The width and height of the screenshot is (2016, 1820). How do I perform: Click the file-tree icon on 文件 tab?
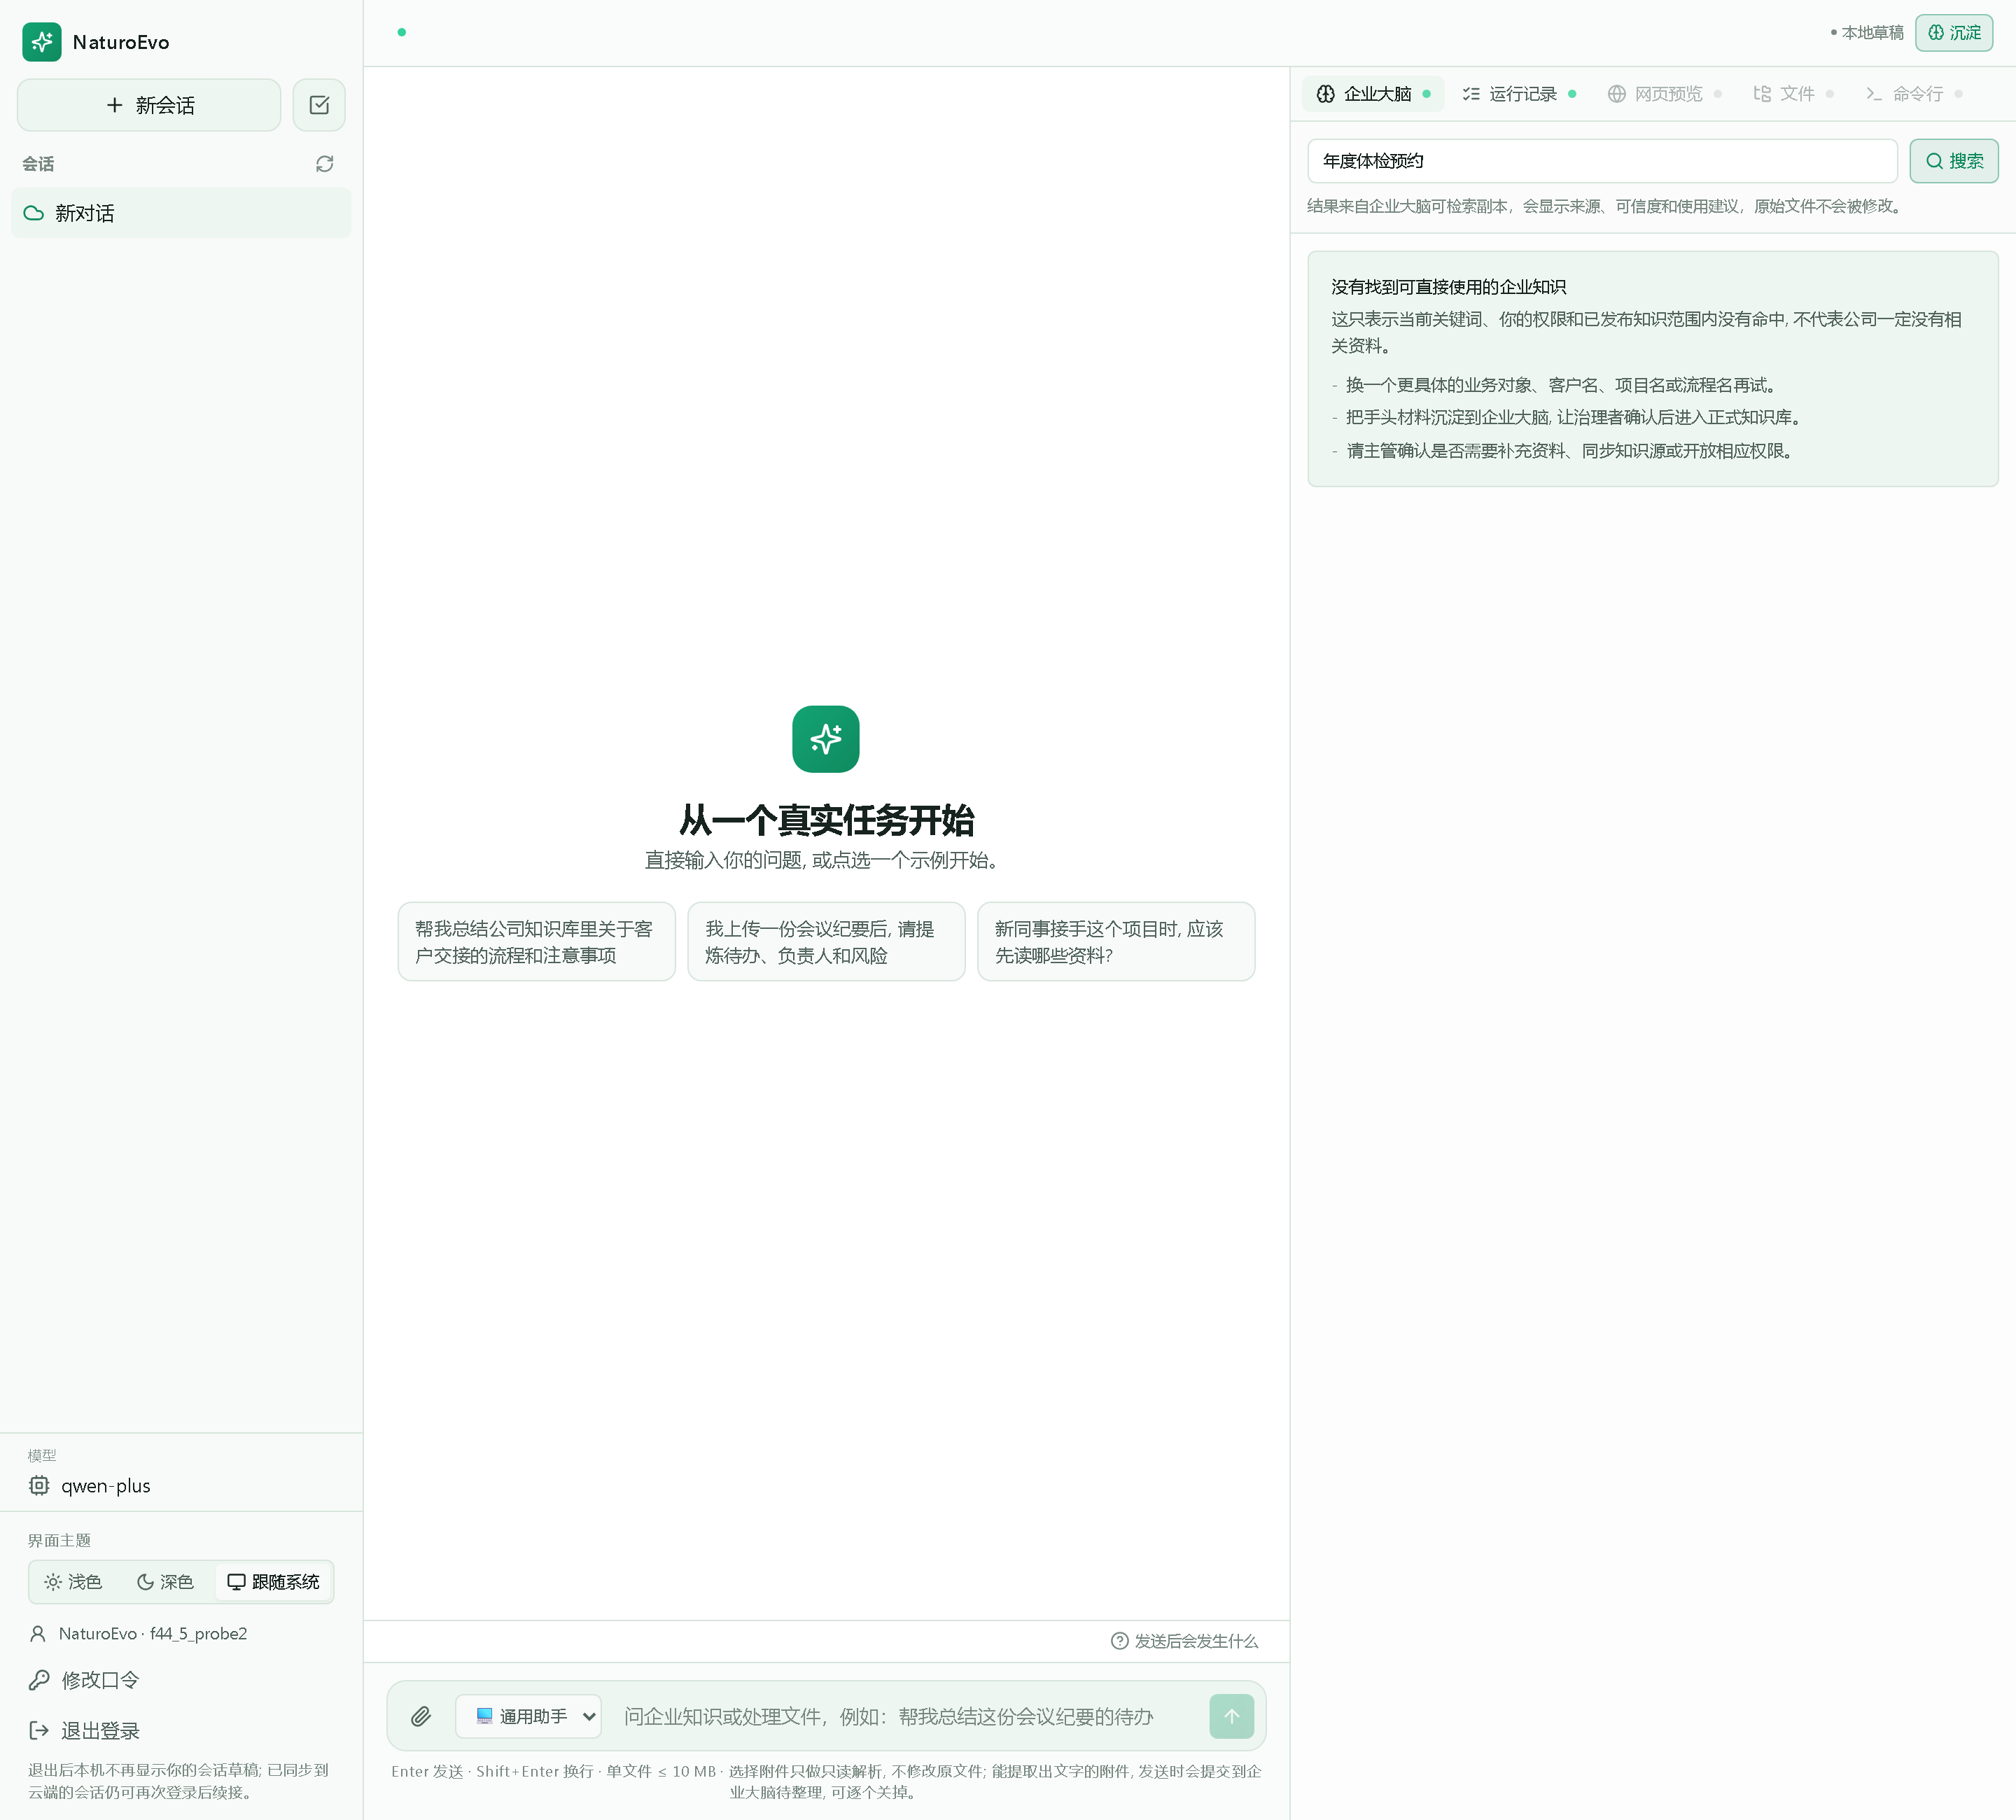click(x=1762, y=94)
